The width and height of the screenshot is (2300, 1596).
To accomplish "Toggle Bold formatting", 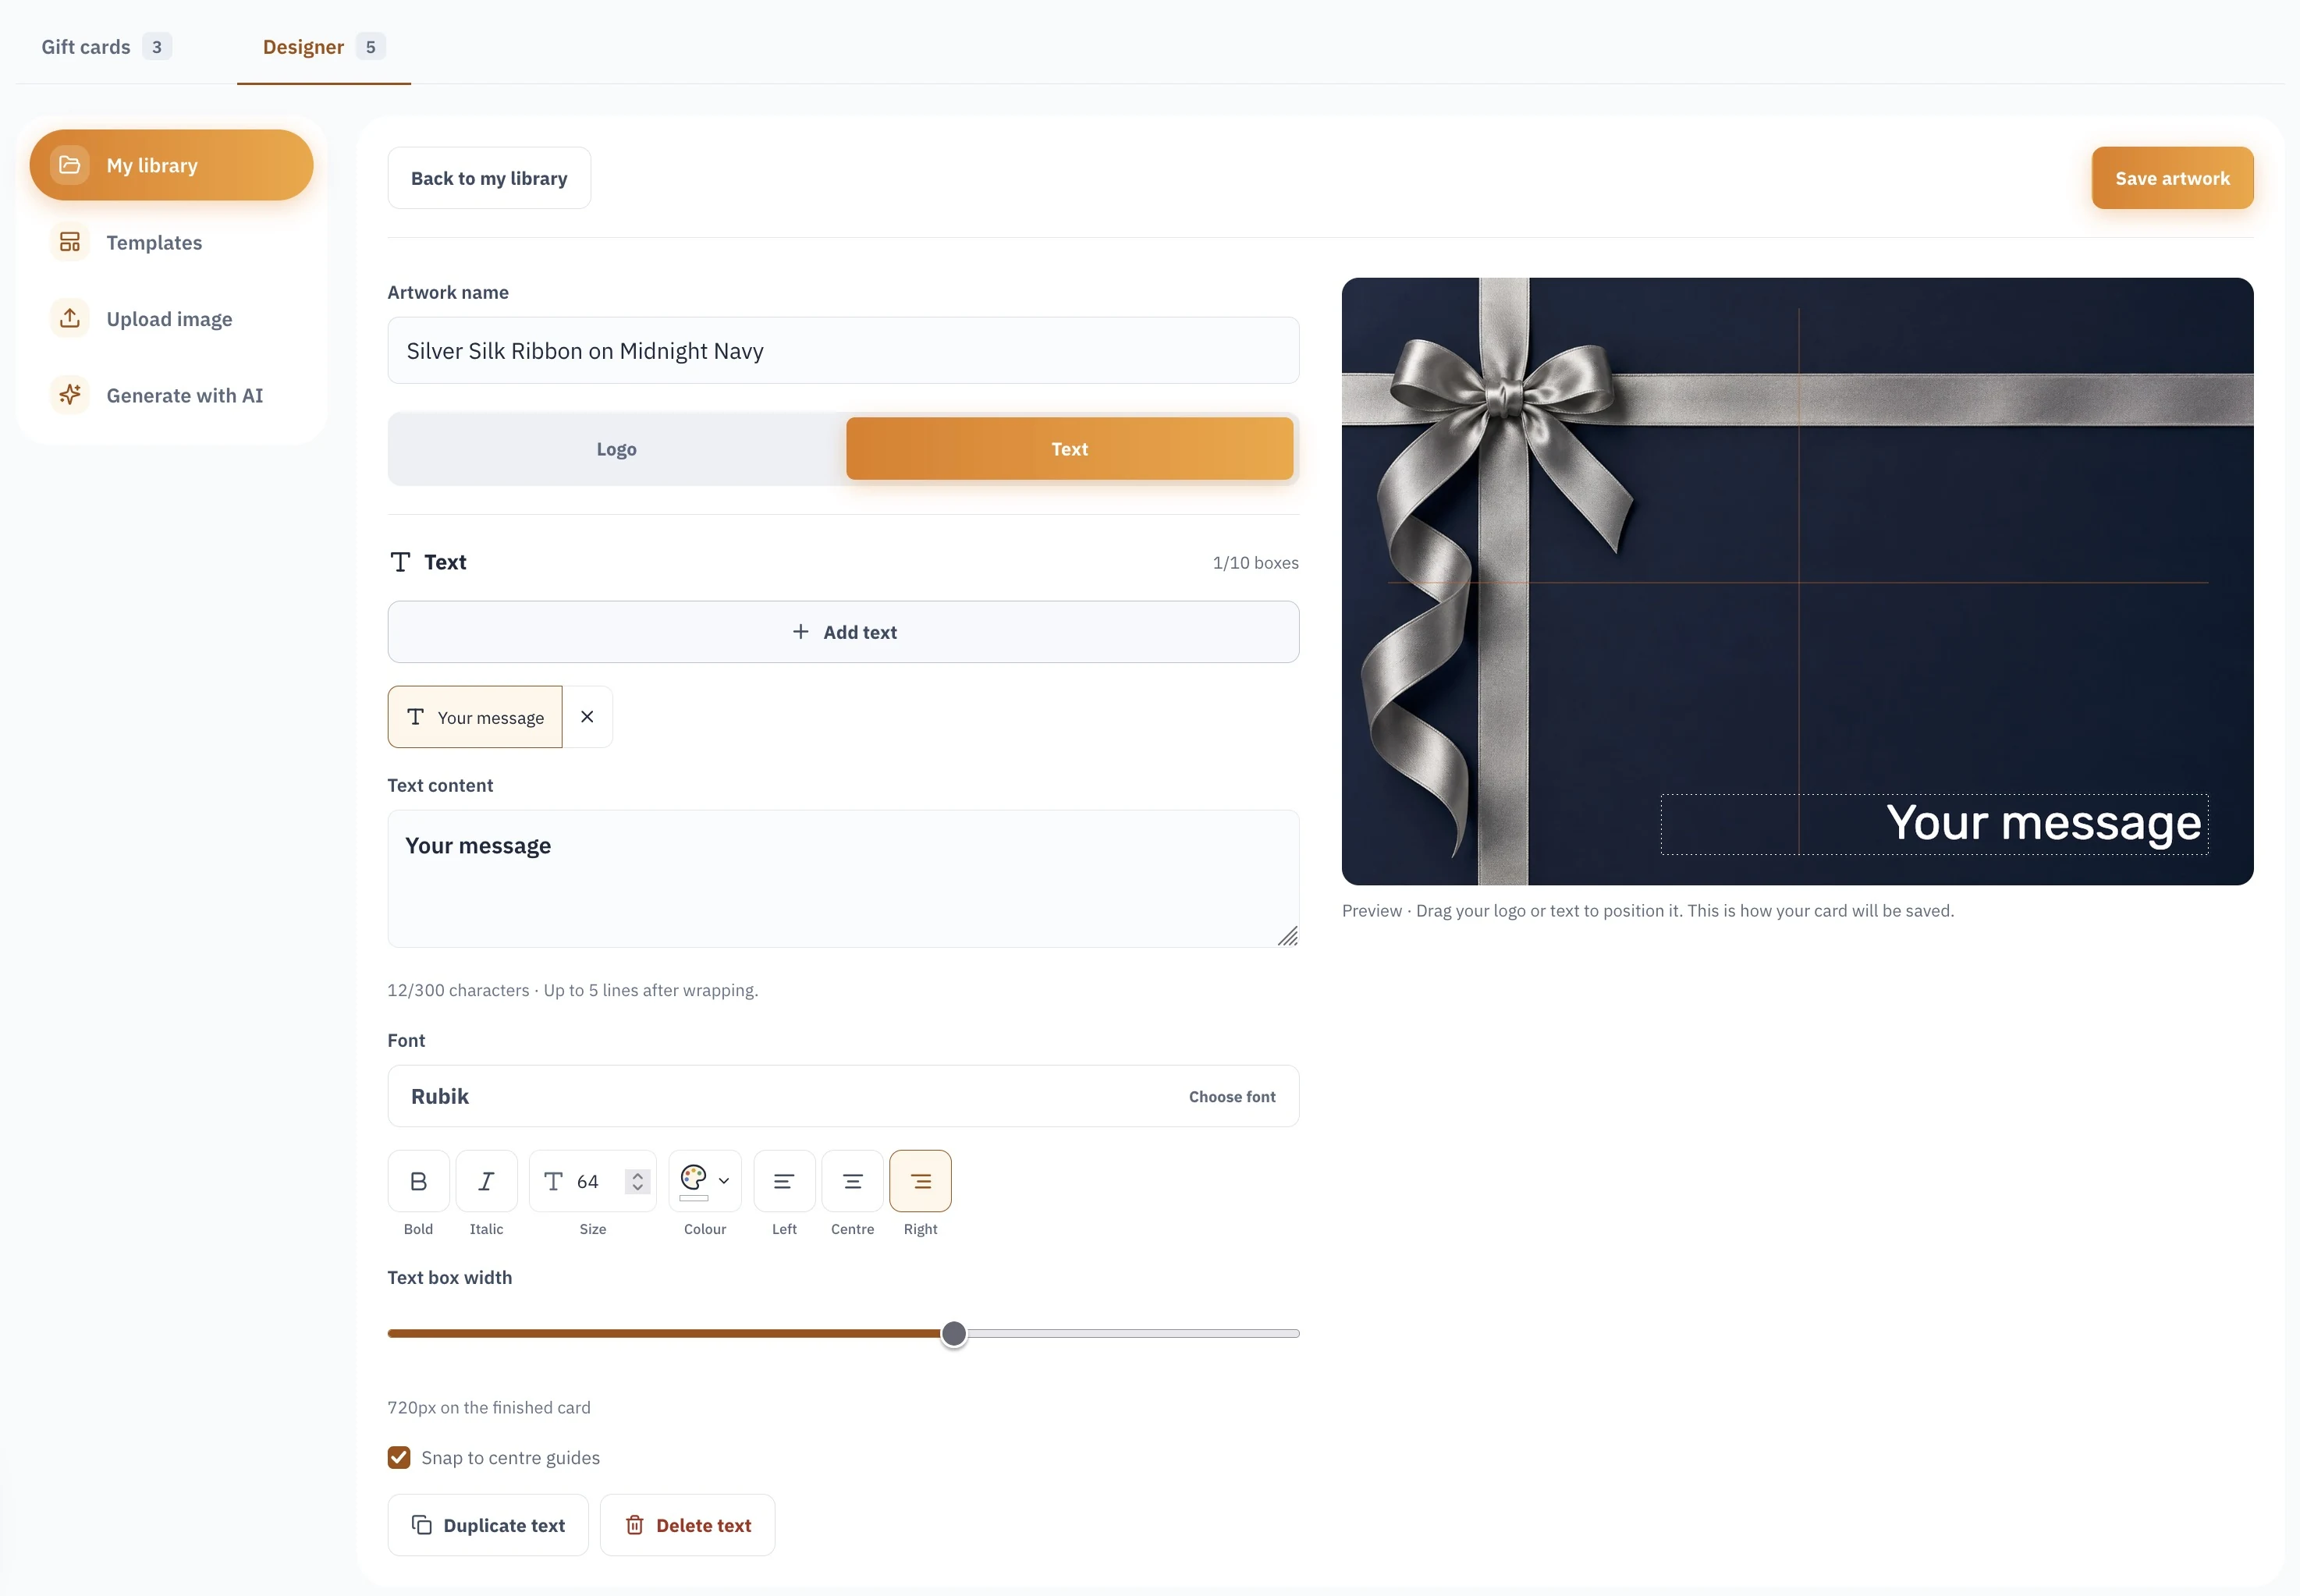I will (418, 1182).
